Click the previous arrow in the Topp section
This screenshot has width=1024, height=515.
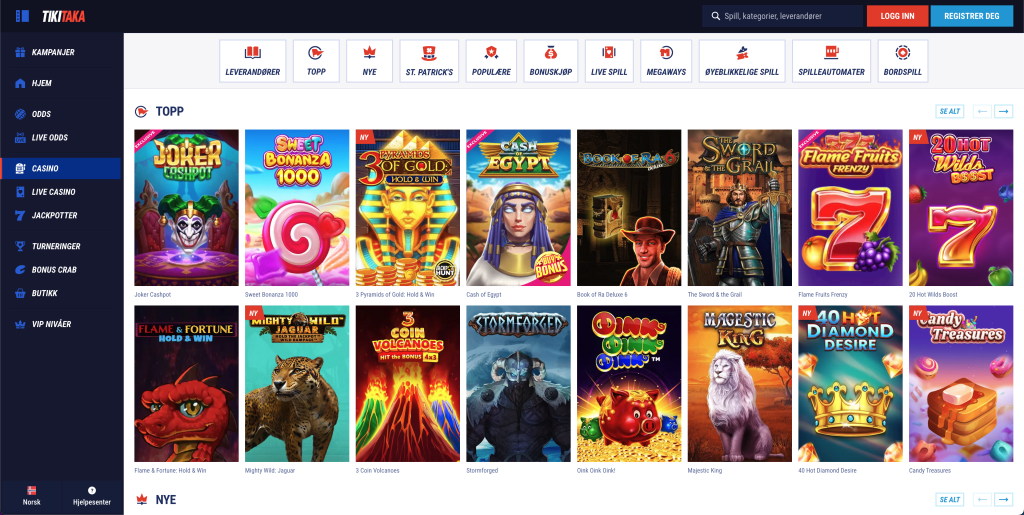[x=982, y=112]
